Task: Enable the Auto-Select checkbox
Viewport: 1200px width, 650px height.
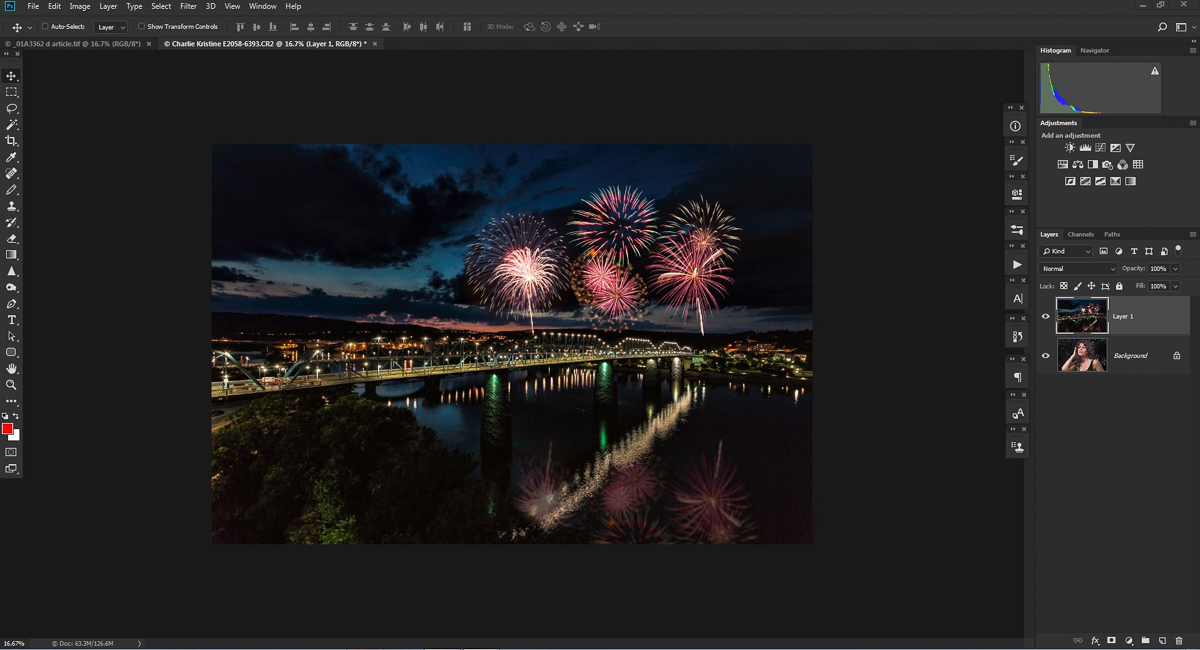Action: 45,27
